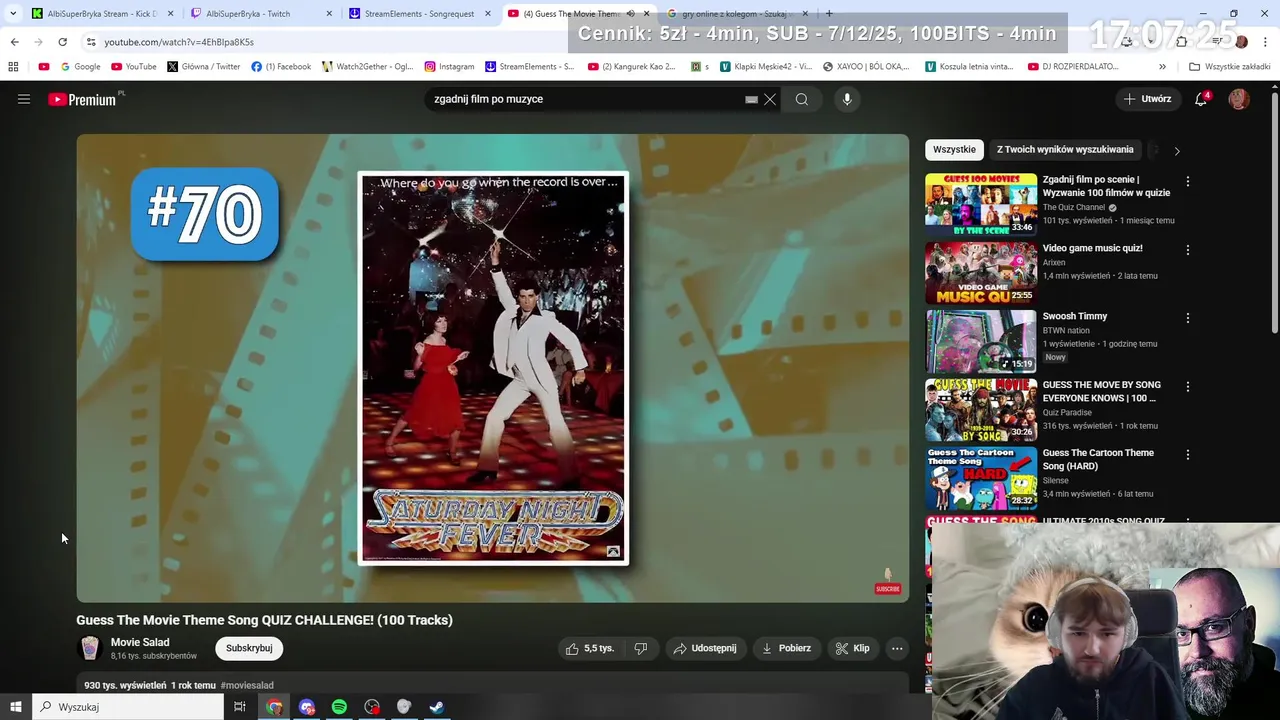The width and height of the screenshot is (1280, 720).
Task: Switch to AlbiSuperBryka Stream Kick tab
Action: pyautogui.click(x=103, y=14)
